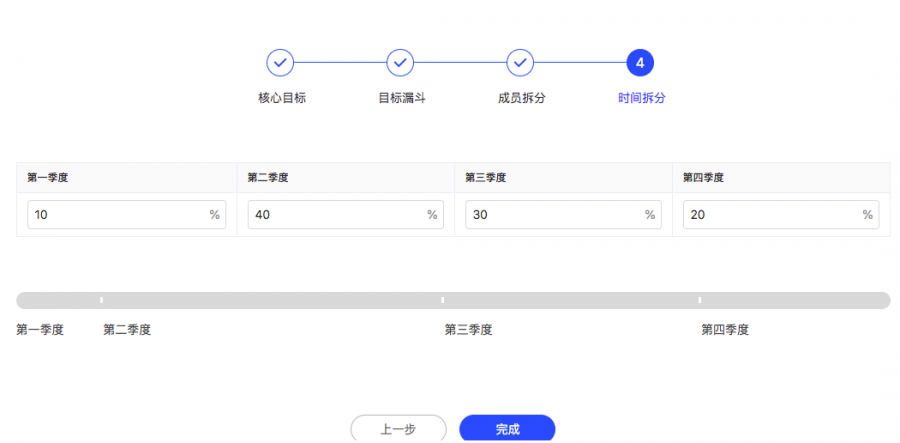Viewport: 900px width, 443px height.
Task: Click the 第一季度 label below the slider
Action: pos(40,330)
